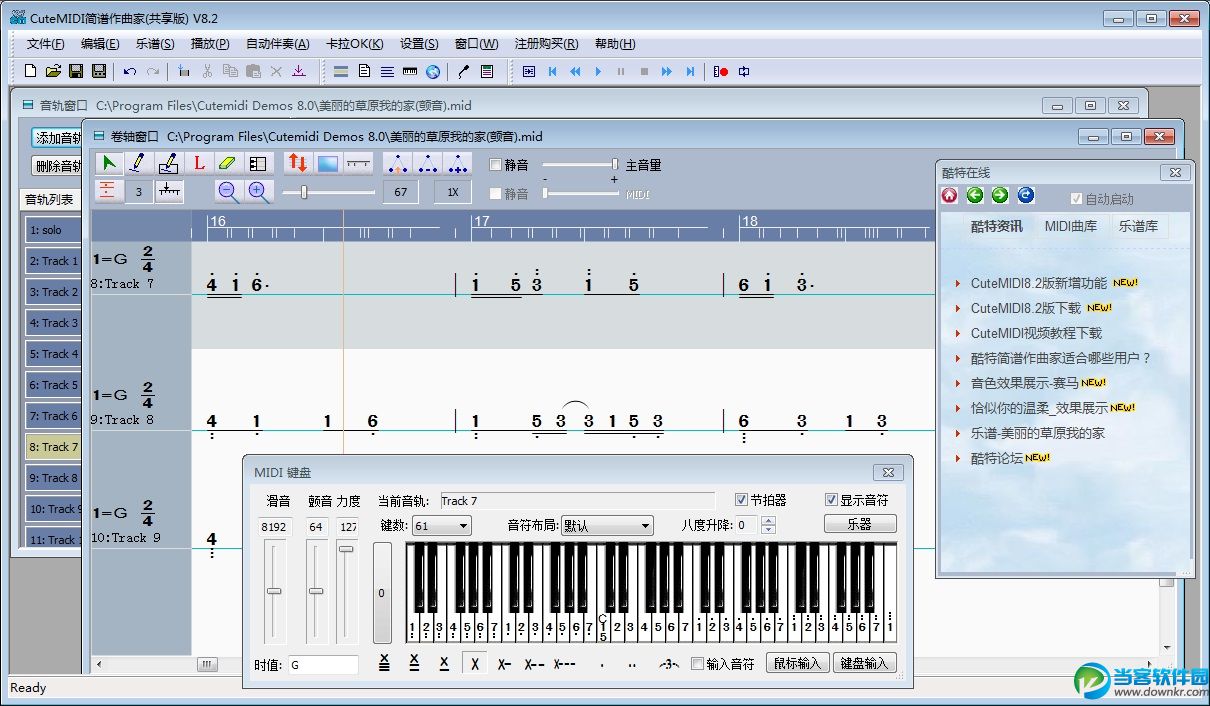Viewport: 1210px width, 706px height.
Task: Click the zoom in magnifier icon
Action: click(x=258, y=192)
